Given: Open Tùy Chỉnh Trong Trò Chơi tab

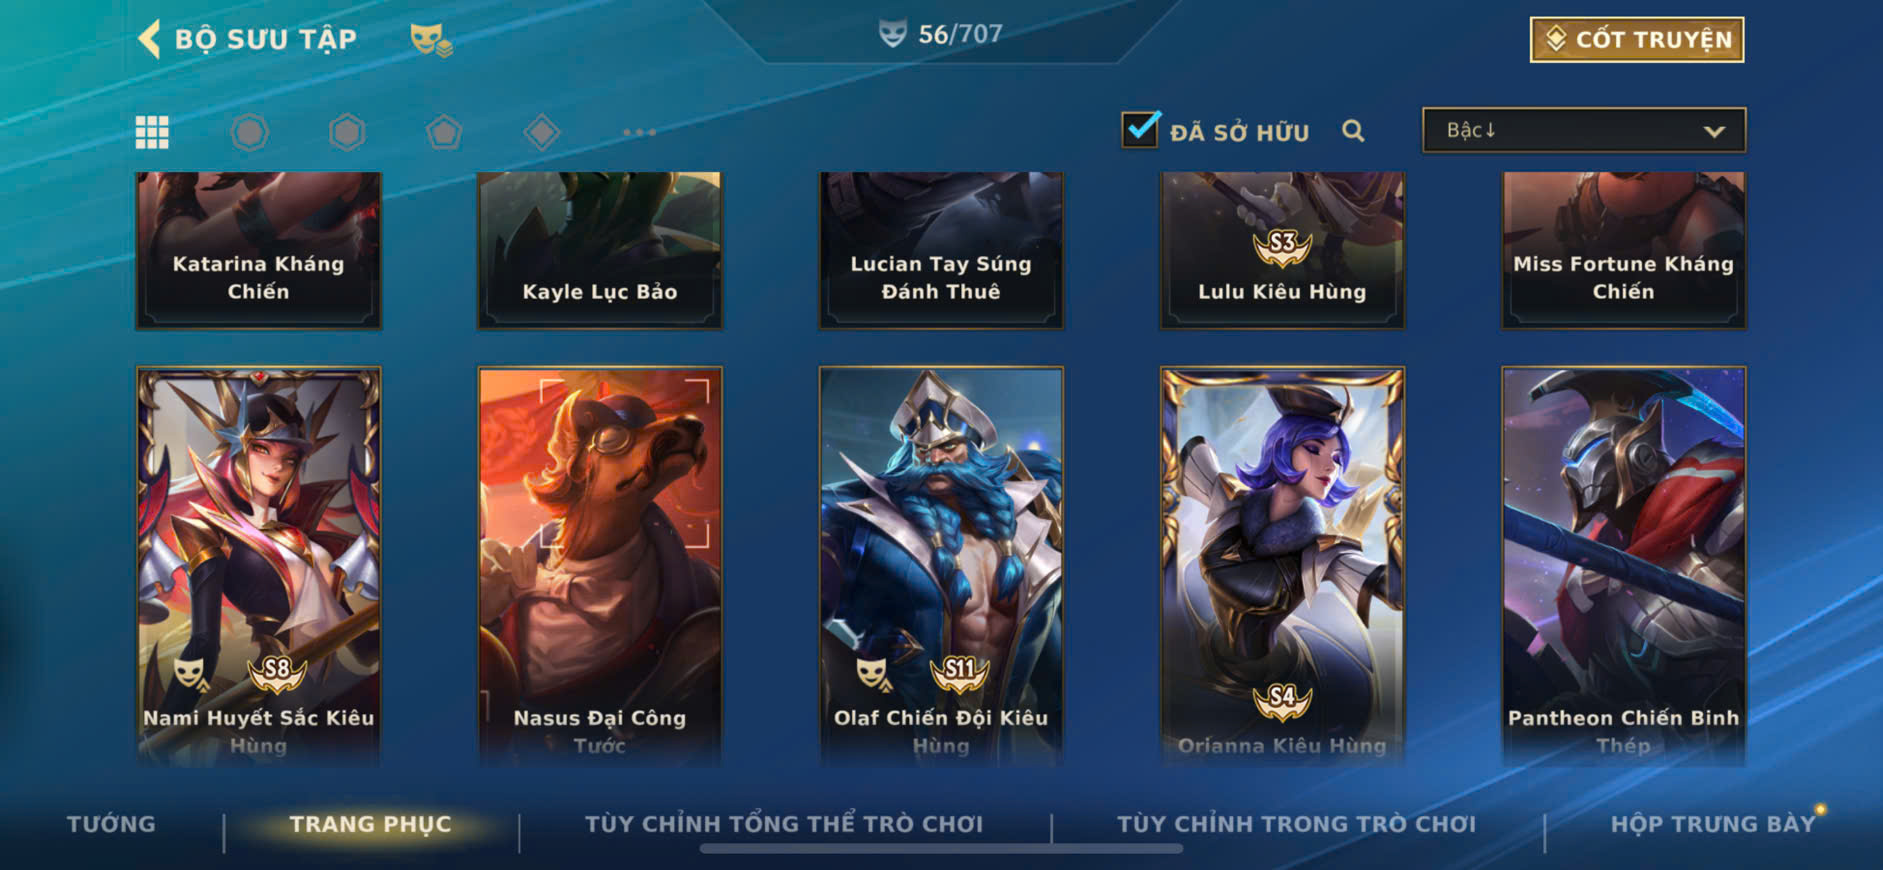Looking at the screenshot, I should [1296, 824].
